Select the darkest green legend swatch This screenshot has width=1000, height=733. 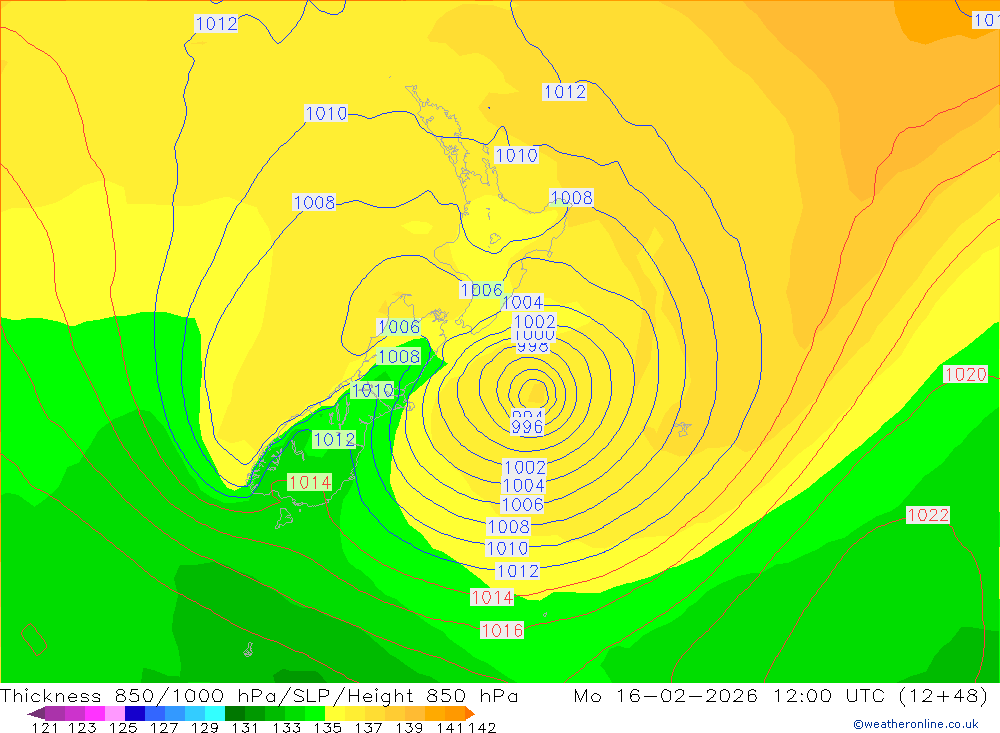[x=235, y=713]
